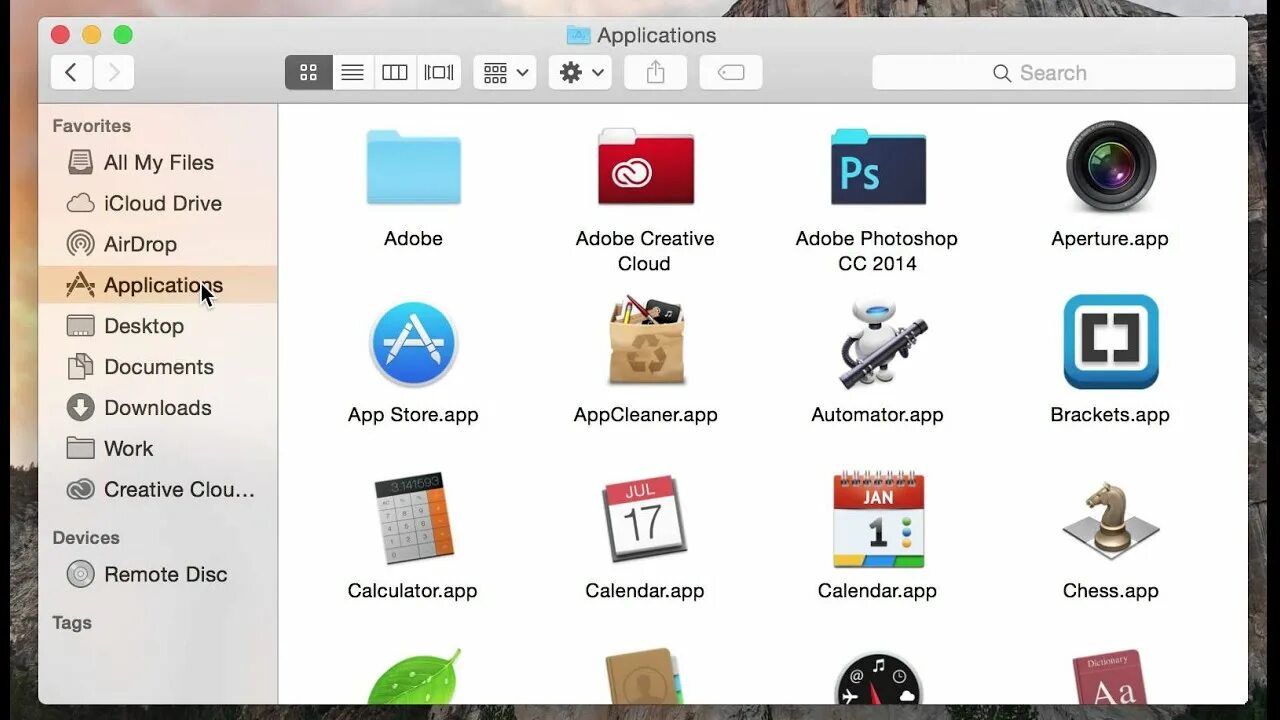Image resolution: width=1280 pixels, height=720 pixels.
Task: Click the Search field
Action: tap(1054, 73)
